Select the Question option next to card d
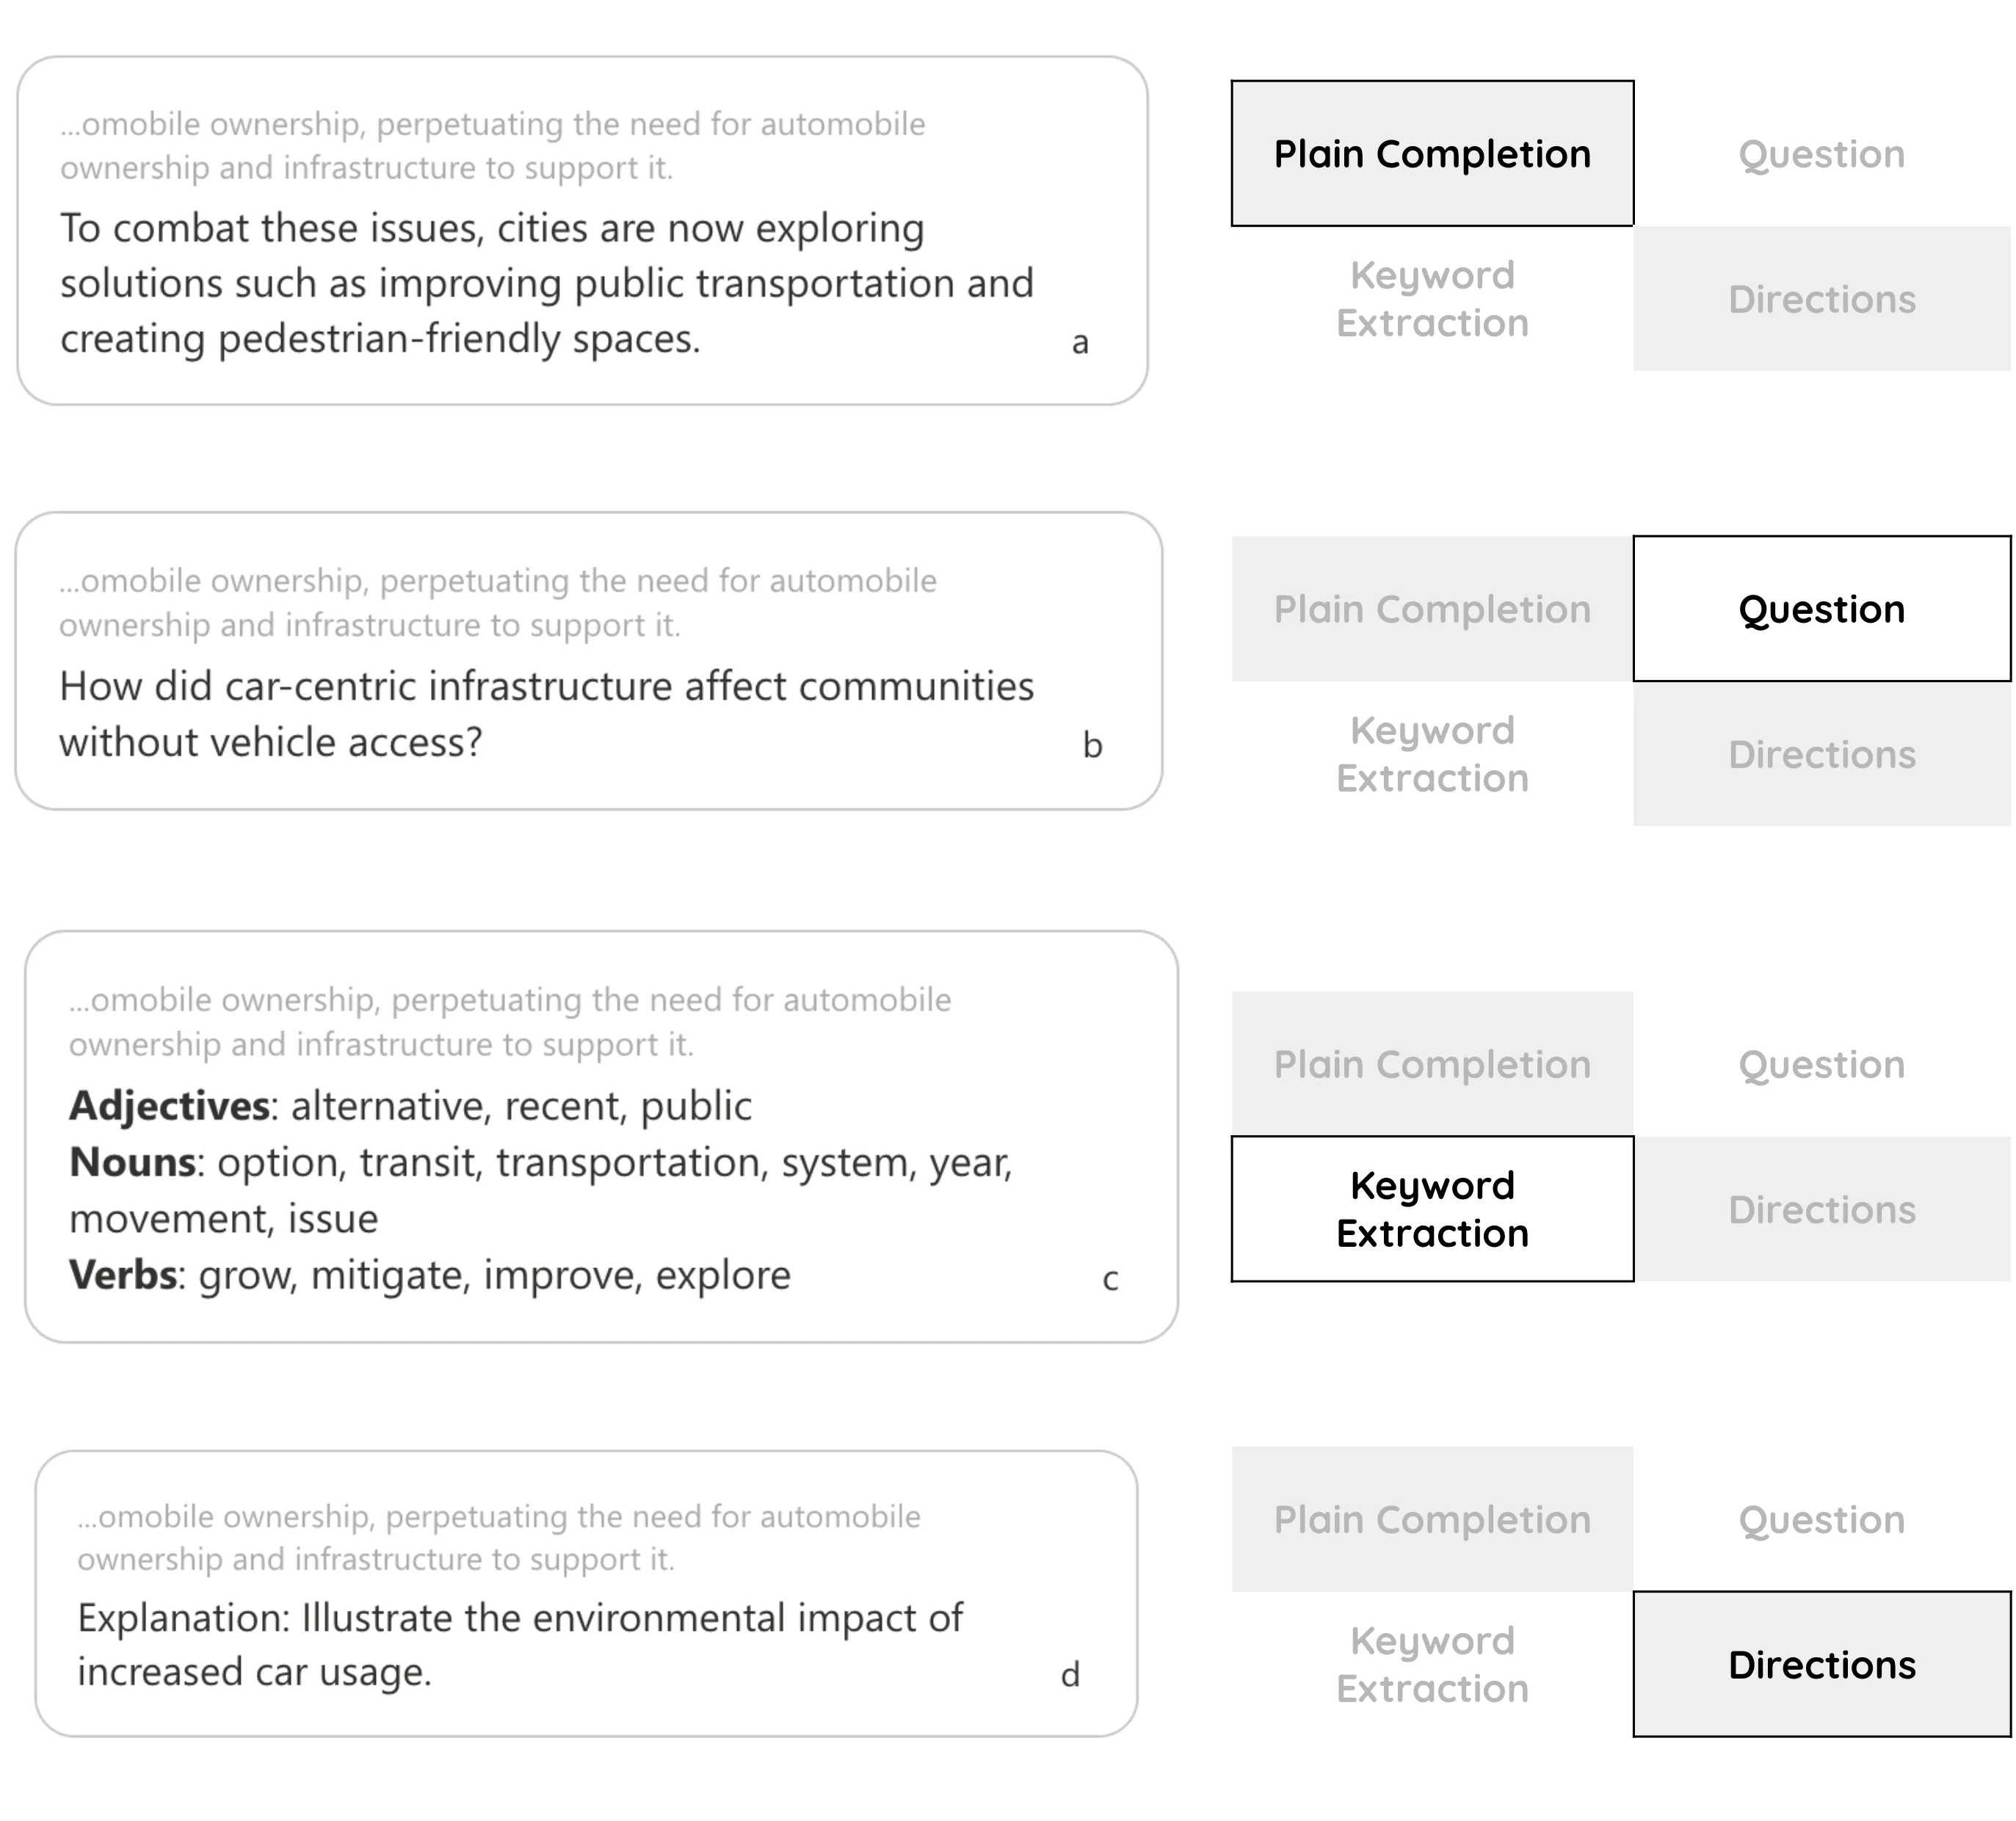This screenshot has width=2016, height=1821. (x=1821, y=1519)
